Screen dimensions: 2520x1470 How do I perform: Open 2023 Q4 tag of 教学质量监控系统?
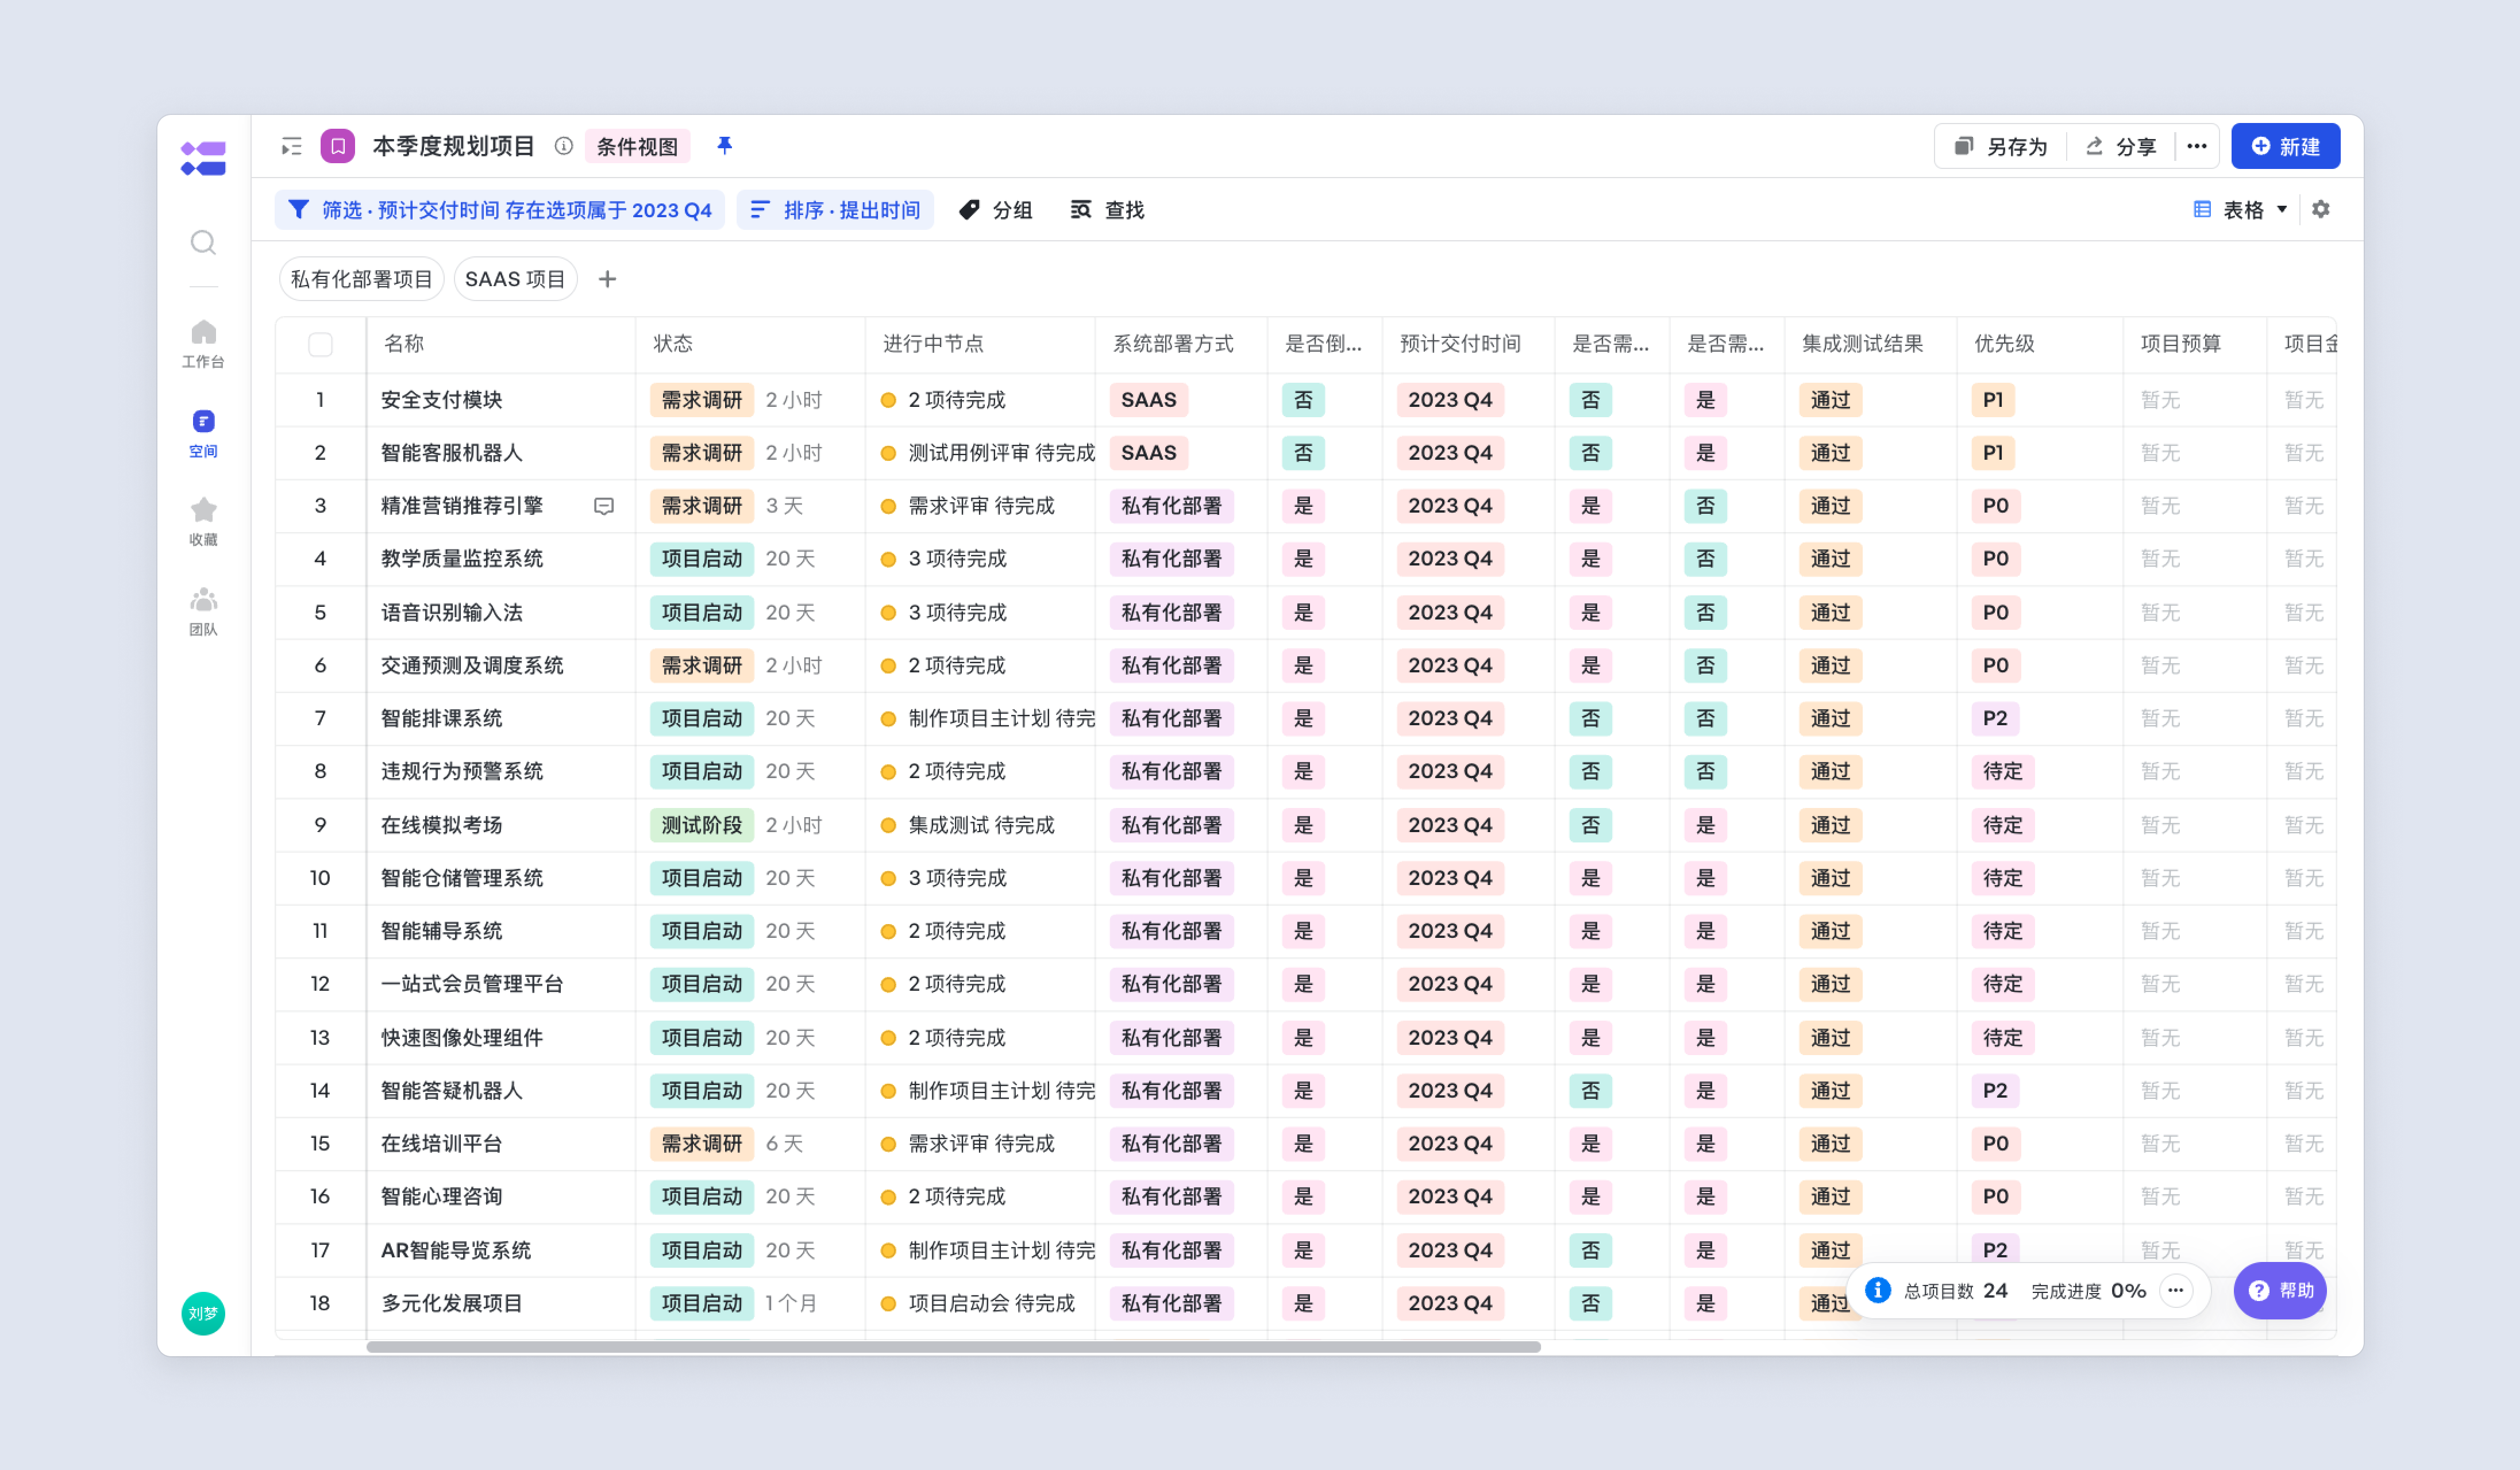coord(1450,559)
